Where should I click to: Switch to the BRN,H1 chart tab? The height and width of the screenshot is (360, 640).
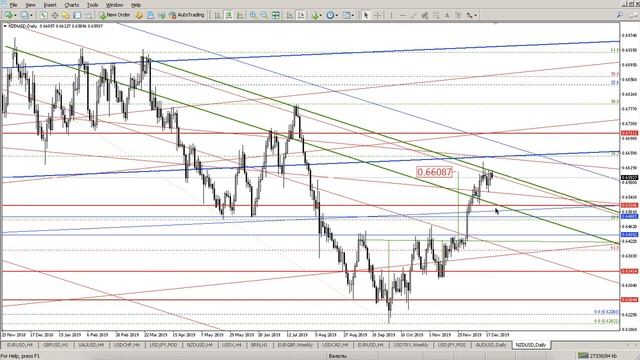[259, 345]
